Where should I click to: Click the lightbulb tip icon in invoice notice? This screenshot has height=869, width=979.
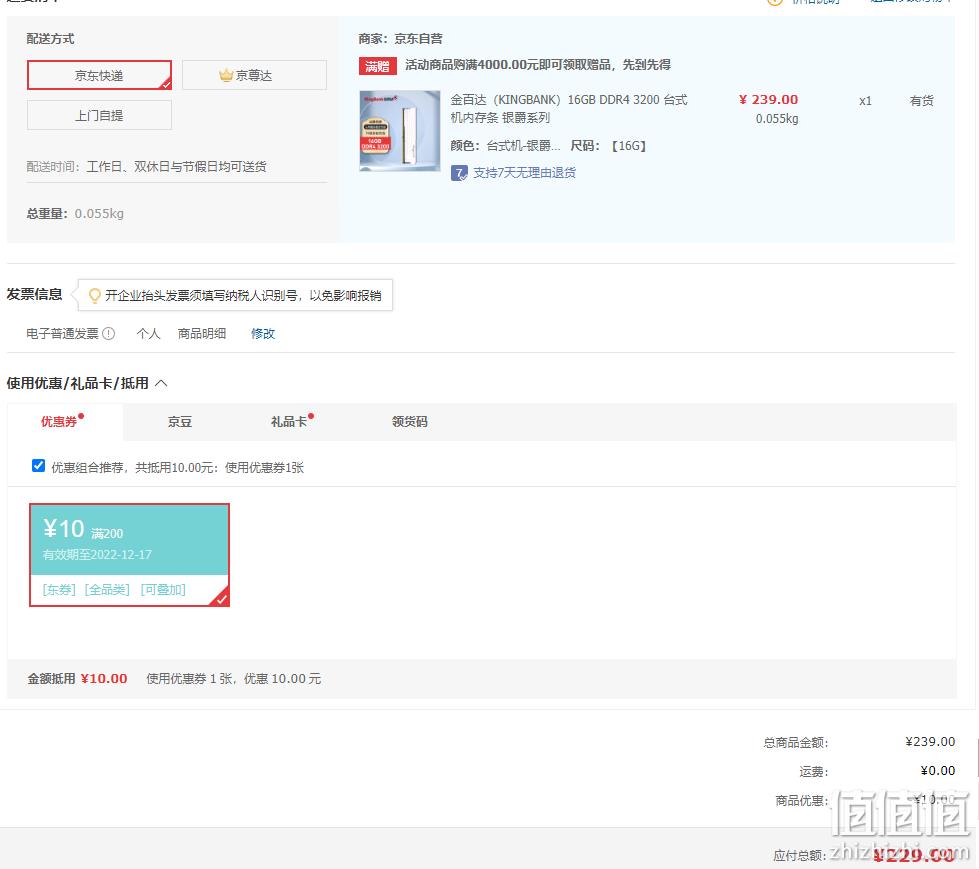[x=94, y=295]
